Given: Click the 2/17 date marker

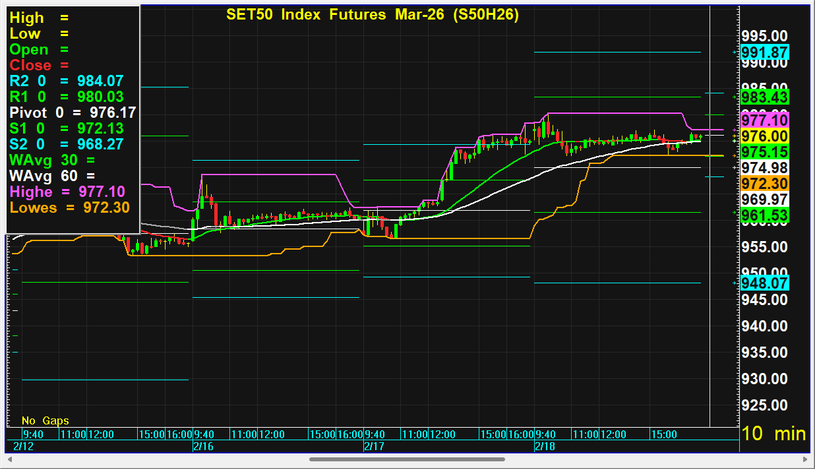Looking at the screenshot, I should (x=374, y=445).
